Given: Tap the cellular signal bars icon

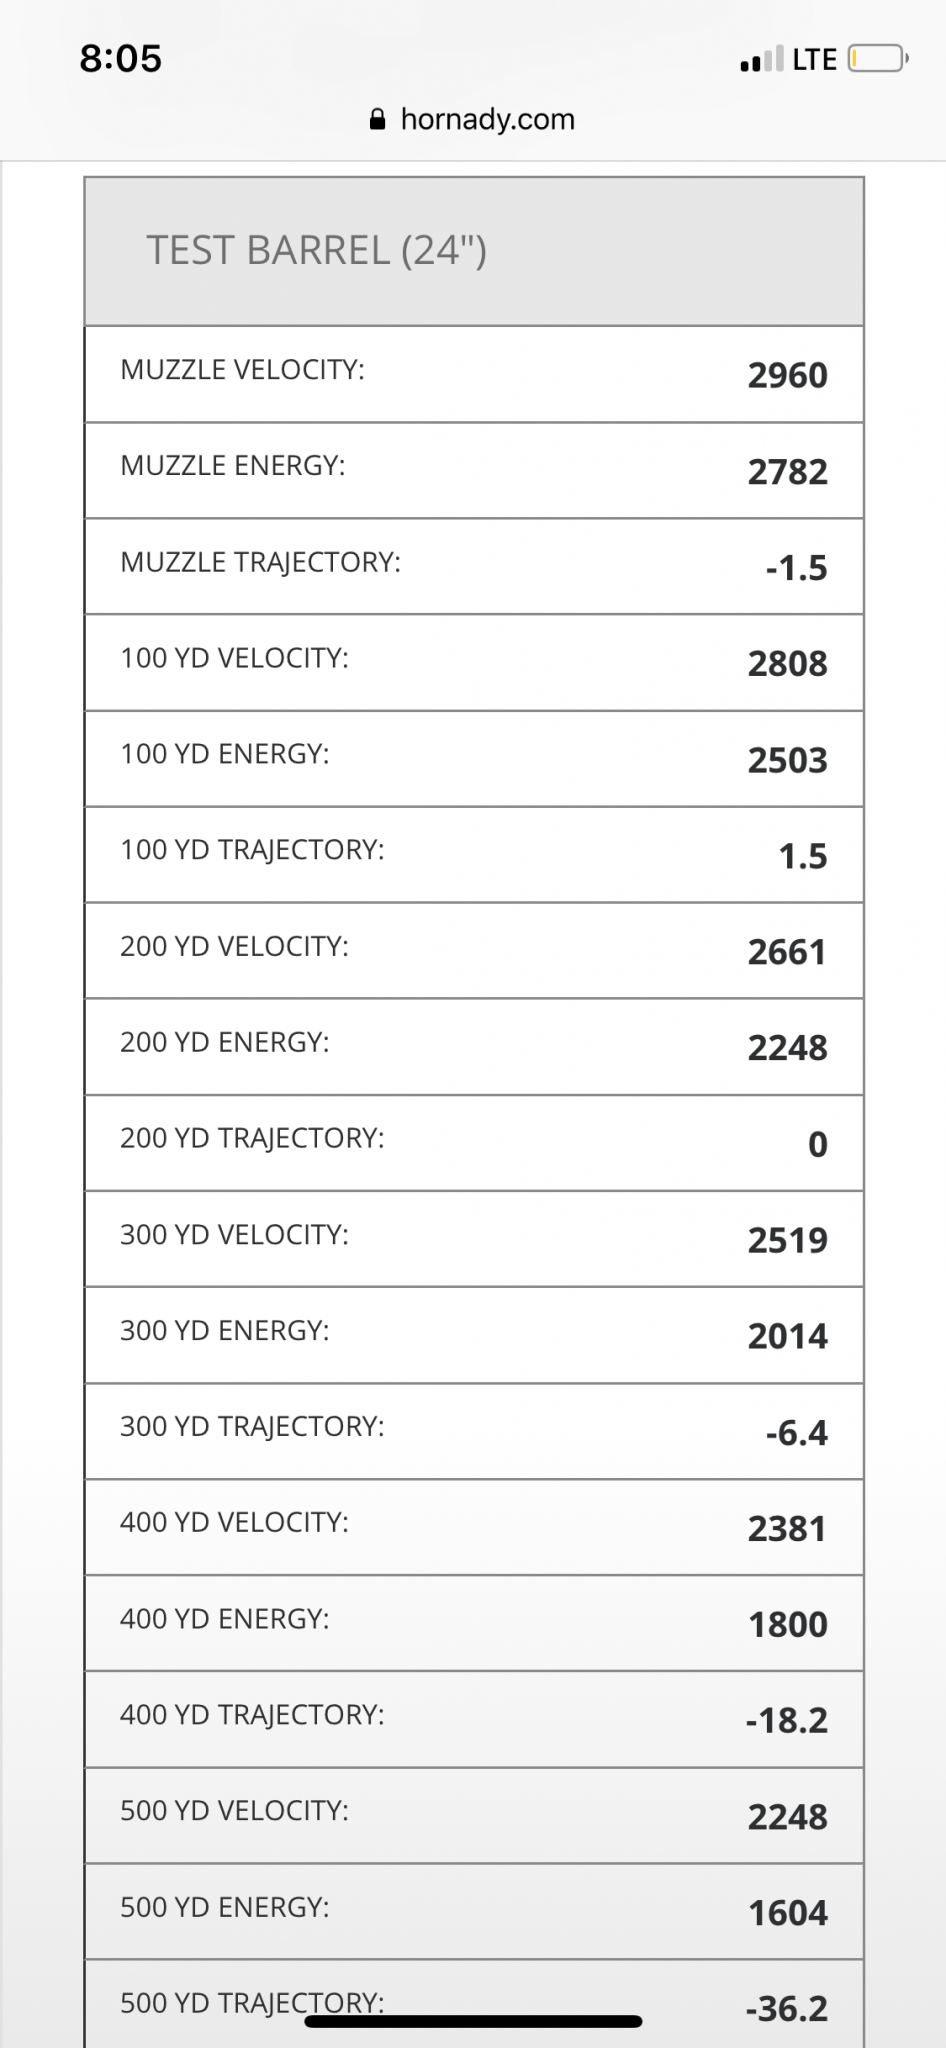Looking at the screenshot, I should point(762,60).
